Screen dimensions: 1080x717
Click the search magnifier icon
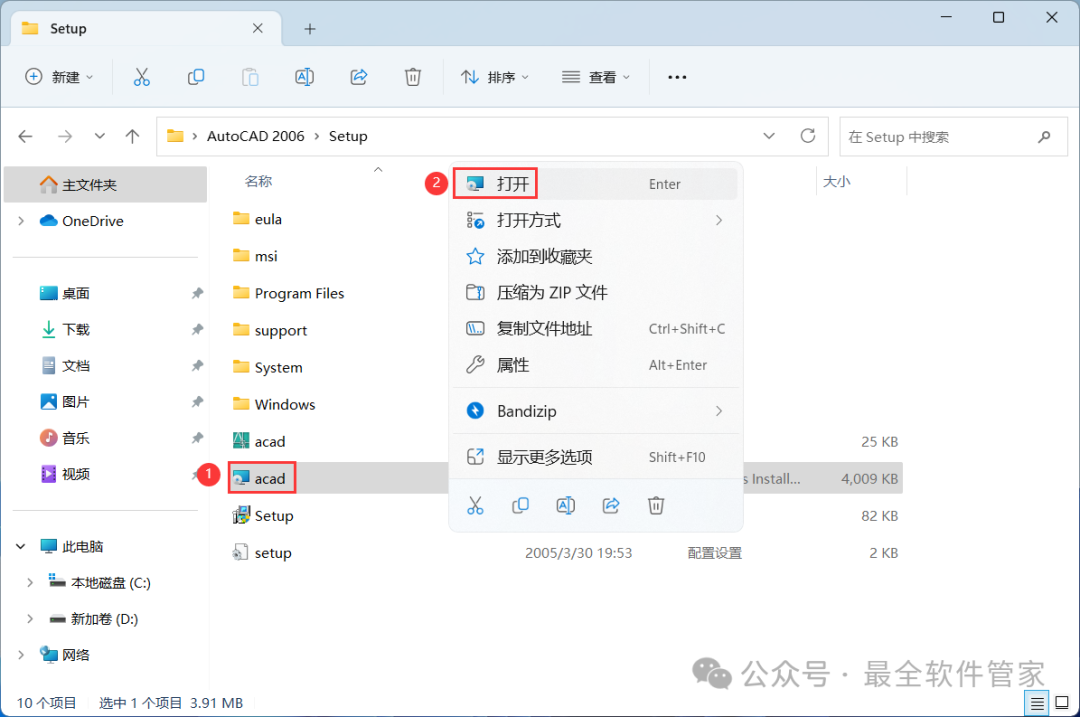(x=1044, y=136)
